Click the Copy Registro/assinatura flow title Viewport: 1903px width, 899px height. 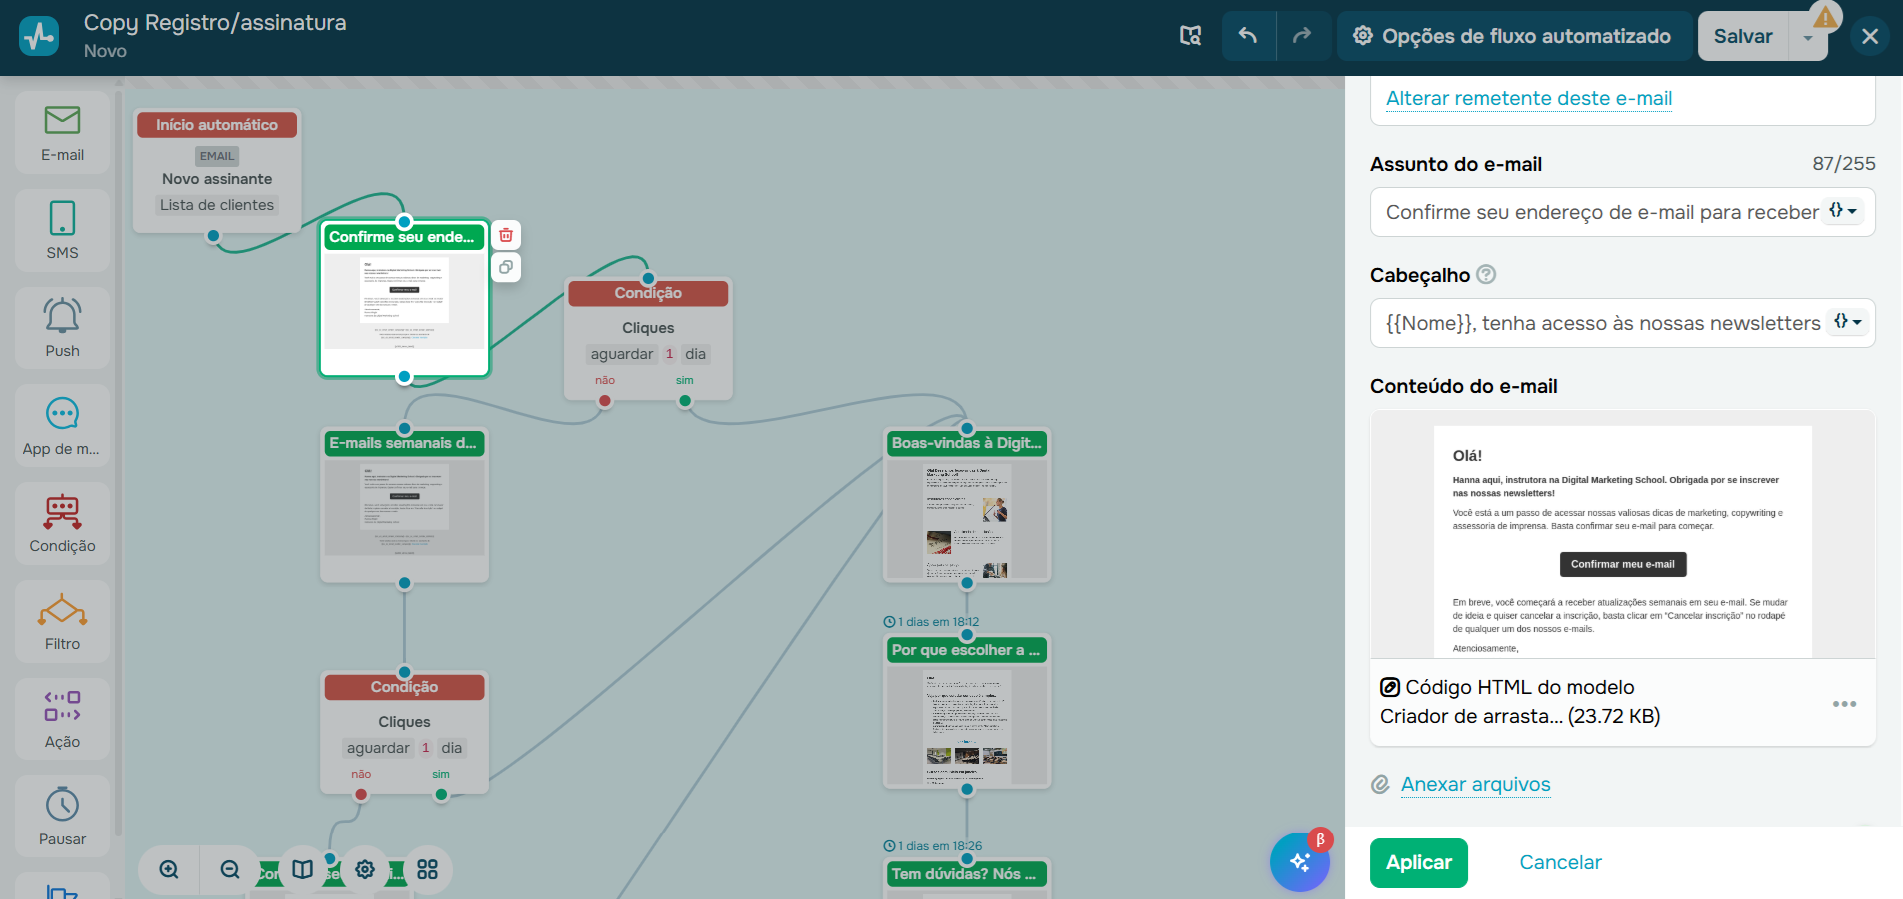pyautogui.click(x=215, y=23)
